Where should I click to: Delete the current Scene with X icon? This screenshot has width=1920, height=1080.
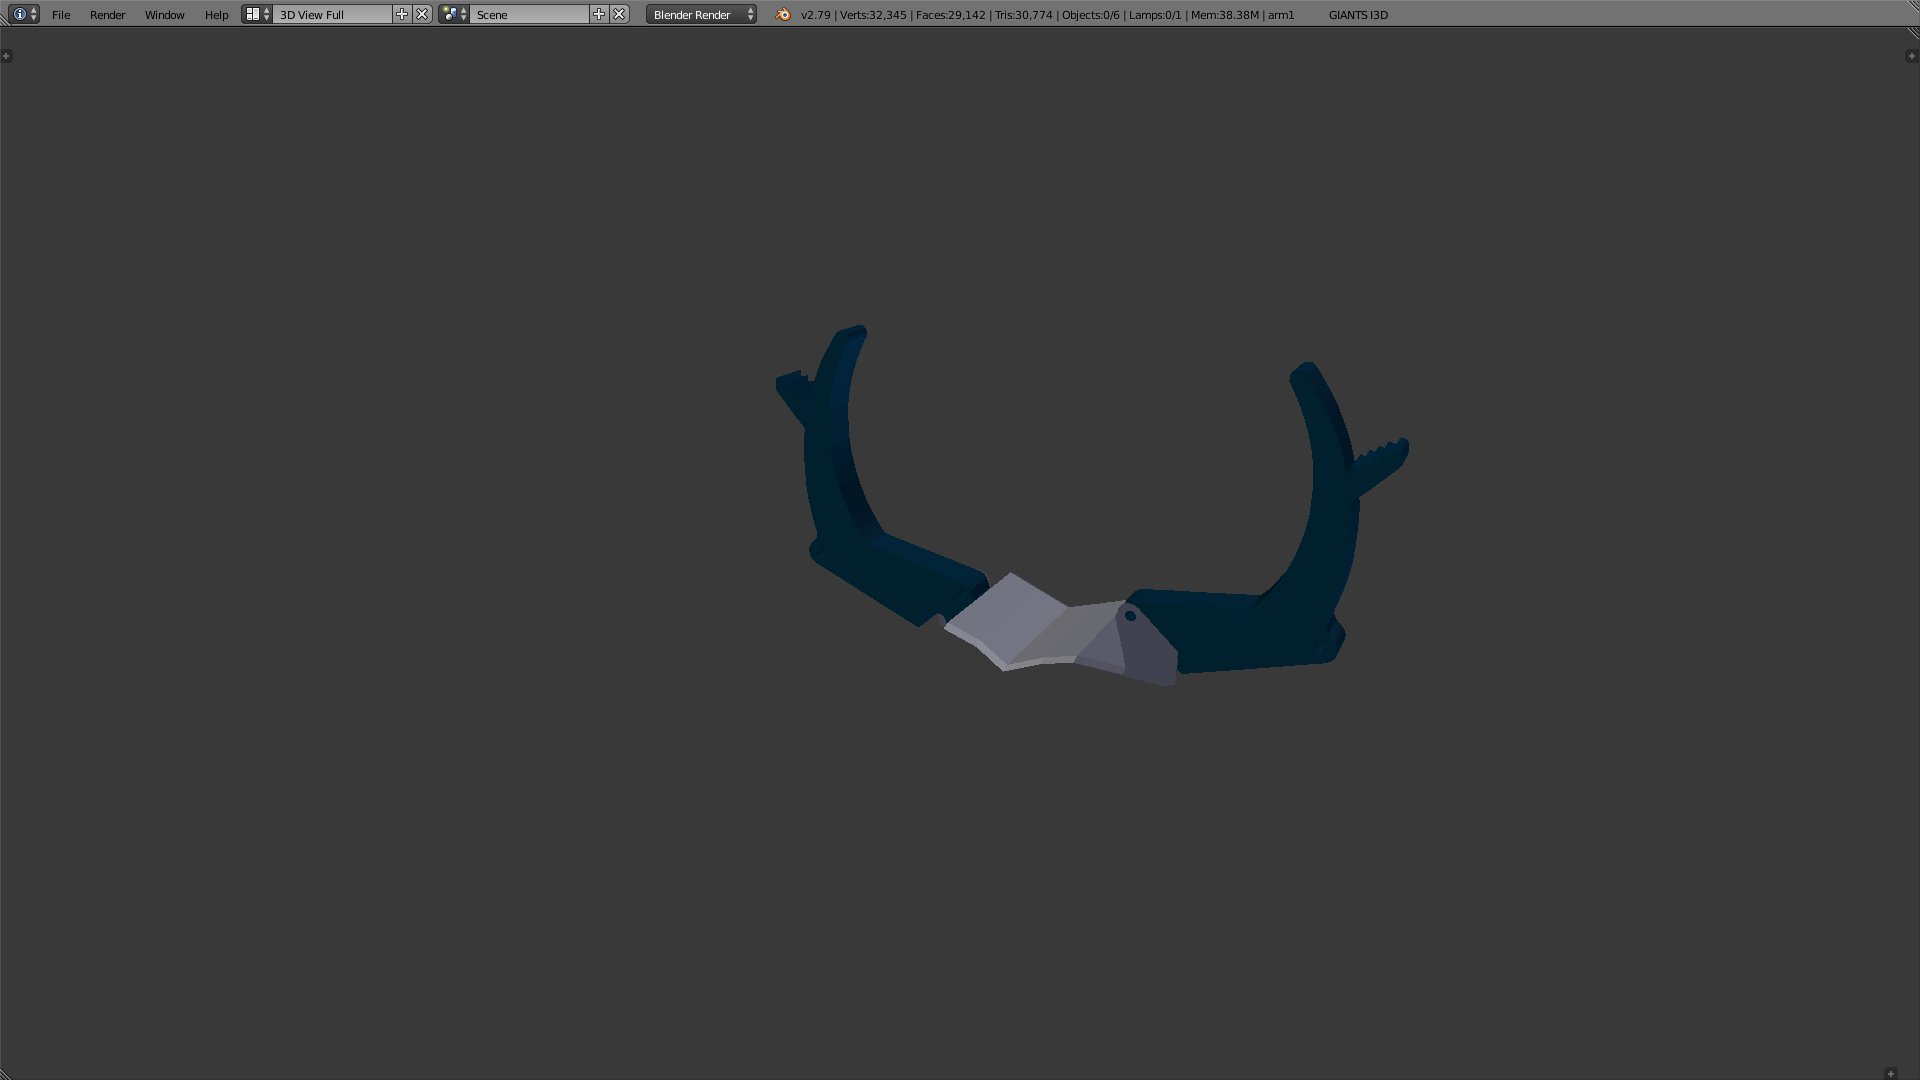tap(620, 14)
